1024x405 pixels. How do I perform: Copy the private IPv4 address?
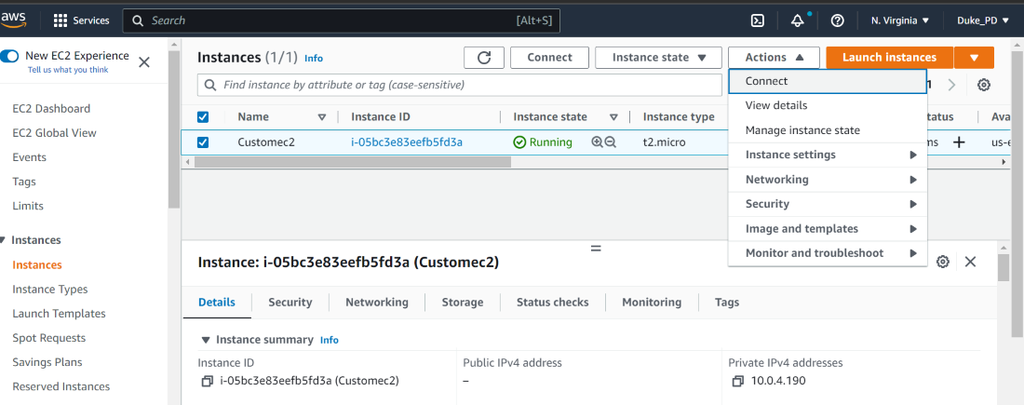738,381
